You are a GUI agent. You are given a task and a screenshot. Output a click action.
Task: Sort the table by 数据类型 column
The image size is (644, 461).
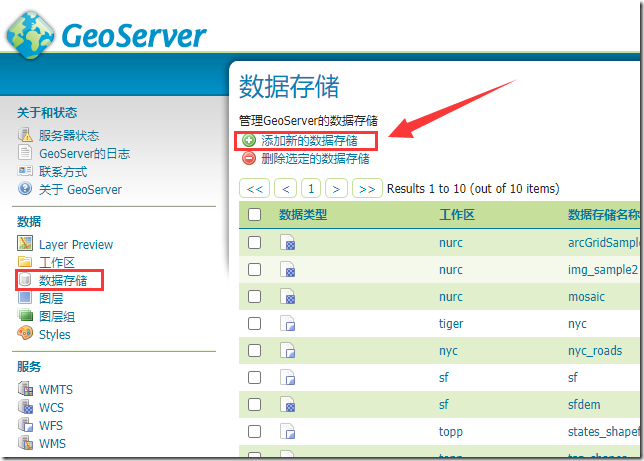(x=303, y=214)
